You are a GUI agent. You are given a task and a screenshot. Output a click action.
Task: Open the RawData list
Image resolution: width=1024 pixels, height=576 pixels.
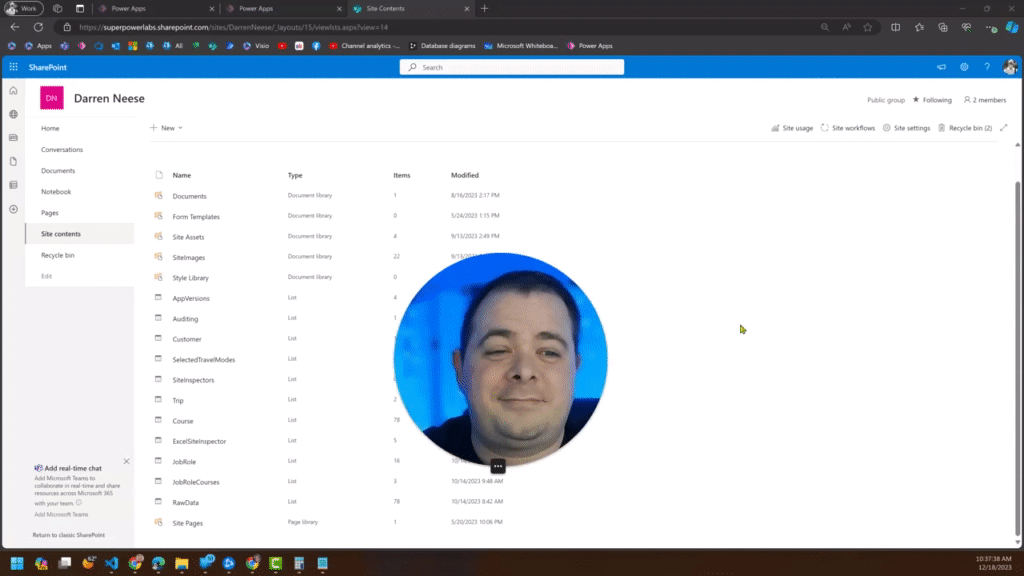[185, 503]
